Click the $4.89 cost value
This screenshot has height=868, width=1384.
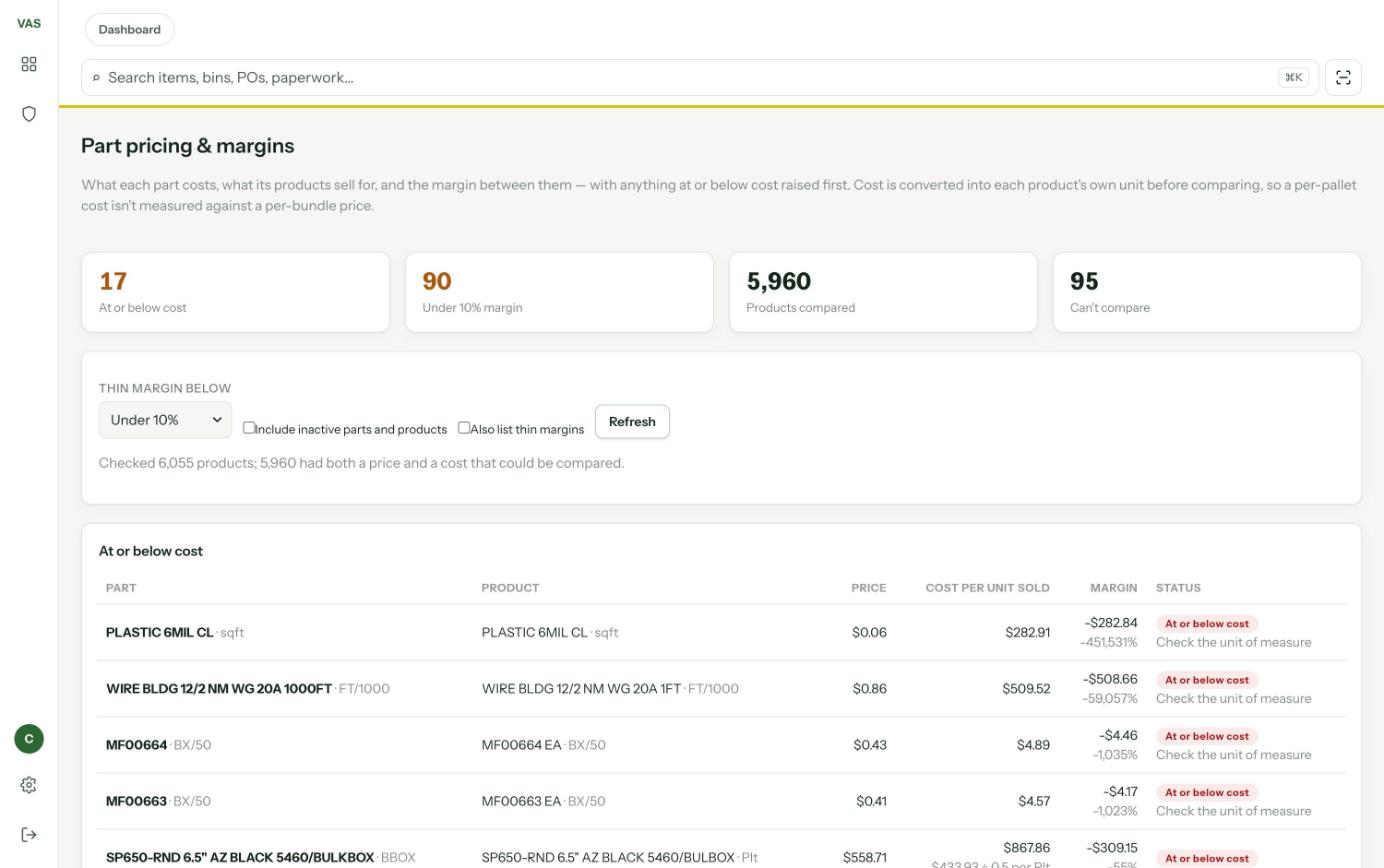click(1034, 745)
